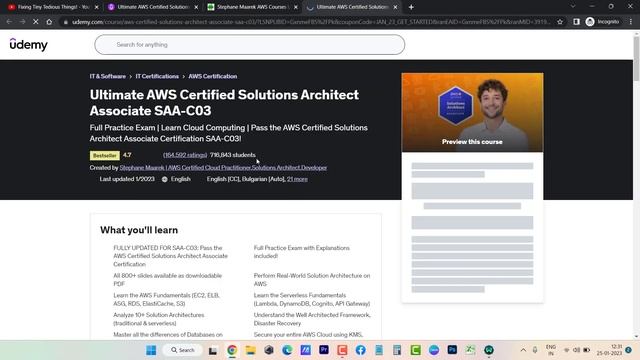Viewport: 640px width, 360px height.
Task: Focus the Search for anything field
Action: coord(249,44)
